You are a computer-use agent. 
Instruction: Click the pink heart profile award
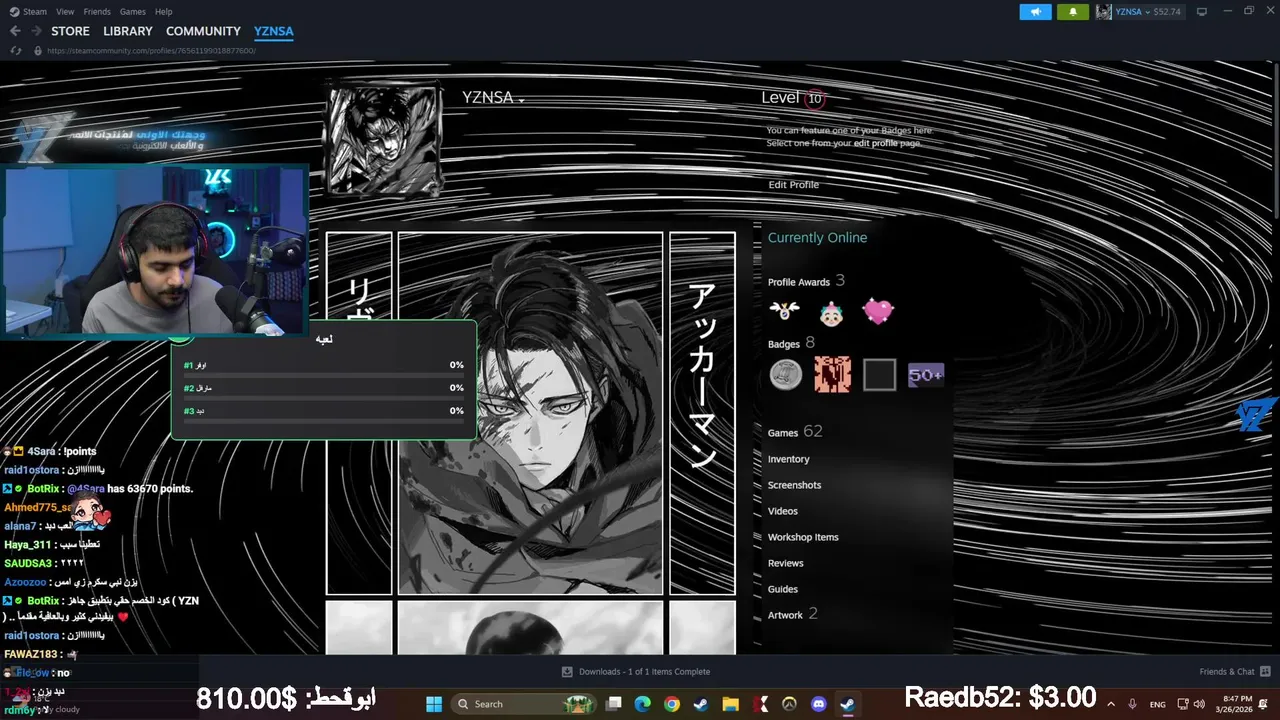click(x=878, y=312)
